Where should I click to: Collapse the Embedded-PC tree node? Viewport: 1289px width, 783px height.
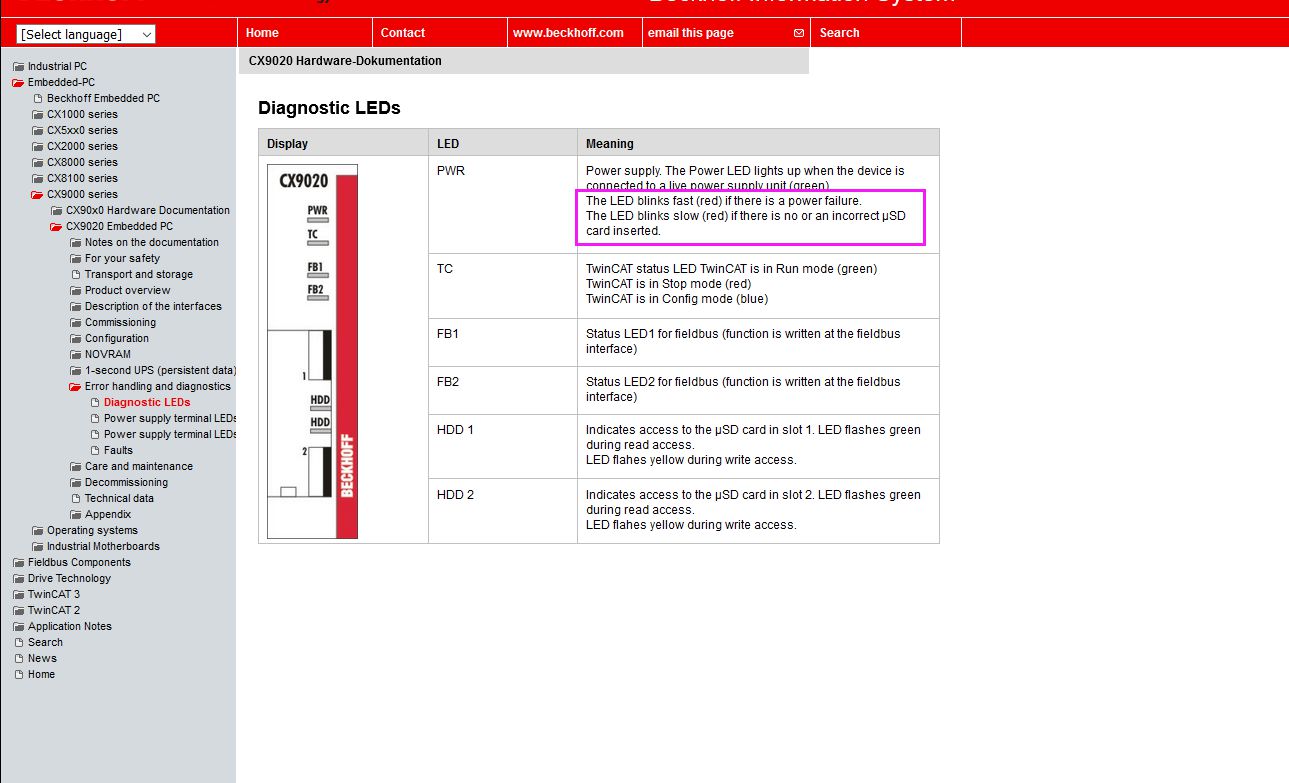18,83
